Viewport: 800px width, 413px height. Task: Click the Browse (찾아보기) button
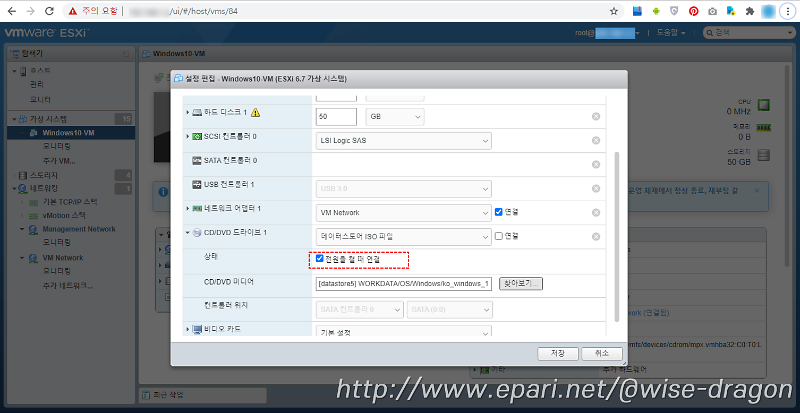(520, 284)
